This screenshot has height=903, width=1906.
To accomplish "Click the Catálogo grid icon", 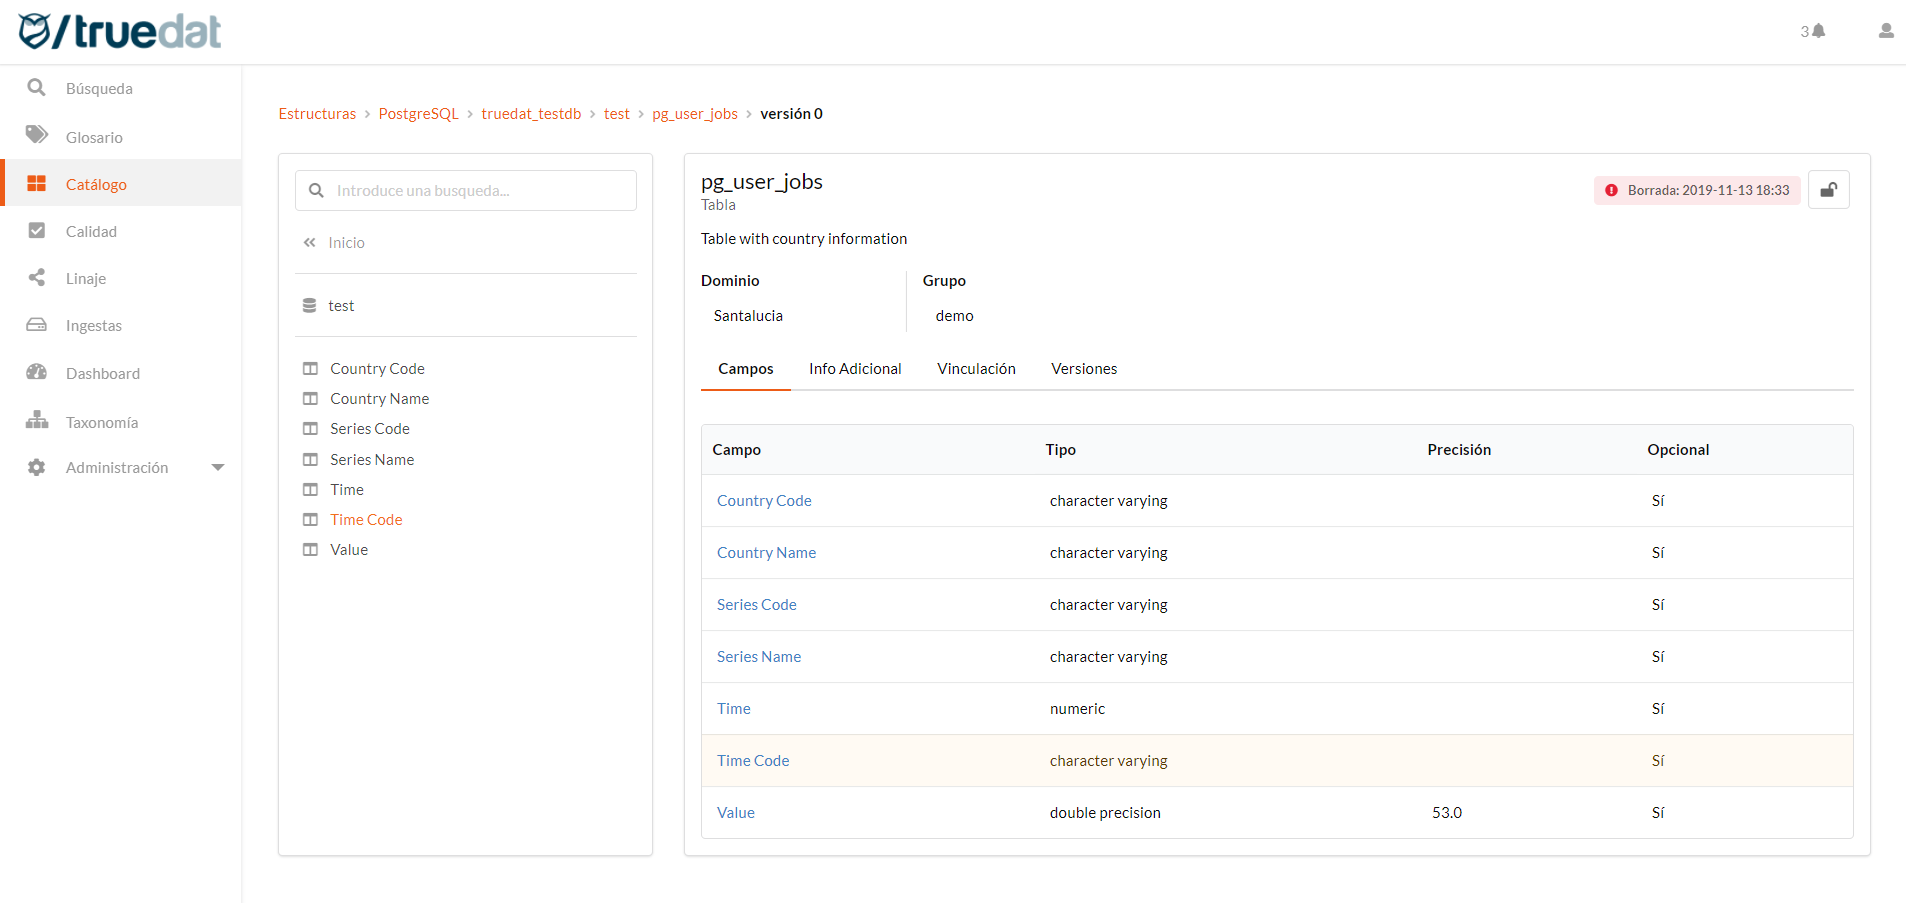I will pyautogui.click(x=37, y=183).
